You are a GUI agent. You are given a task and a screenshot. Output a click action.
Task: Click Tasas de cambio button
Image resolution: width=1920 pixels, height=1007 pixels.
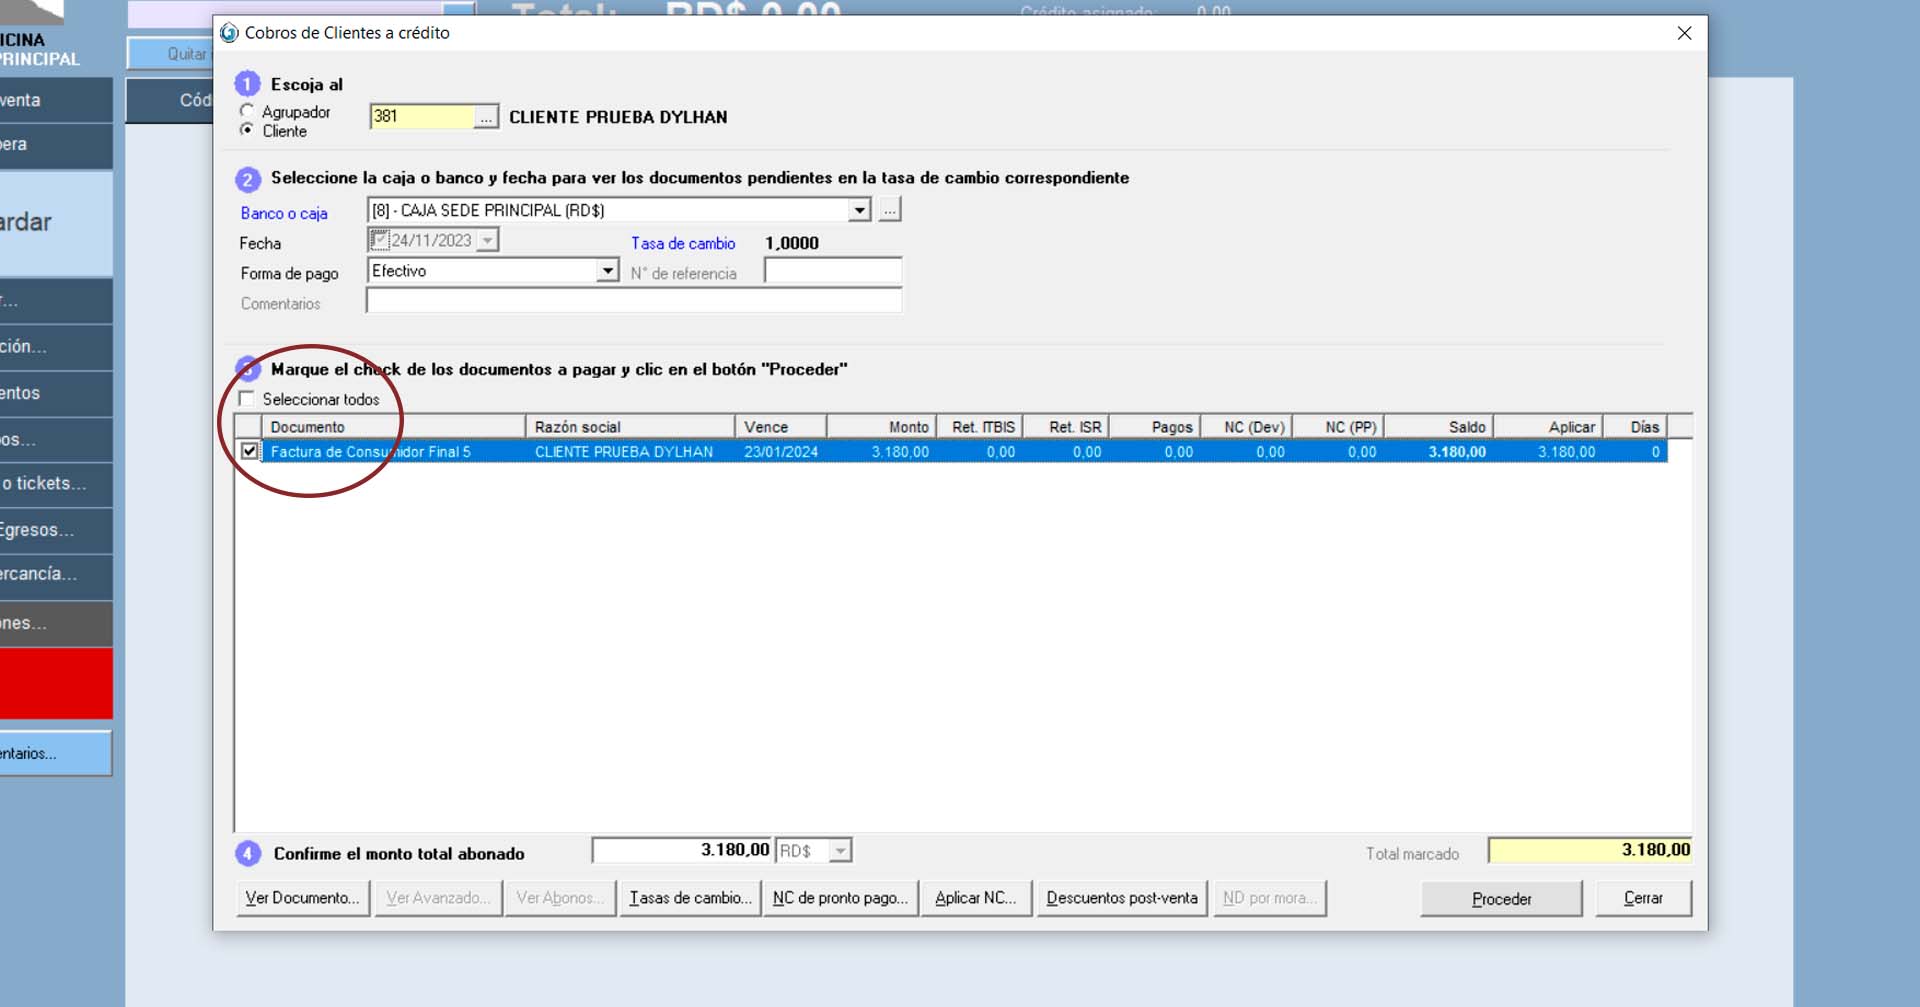tap(689, 898)
